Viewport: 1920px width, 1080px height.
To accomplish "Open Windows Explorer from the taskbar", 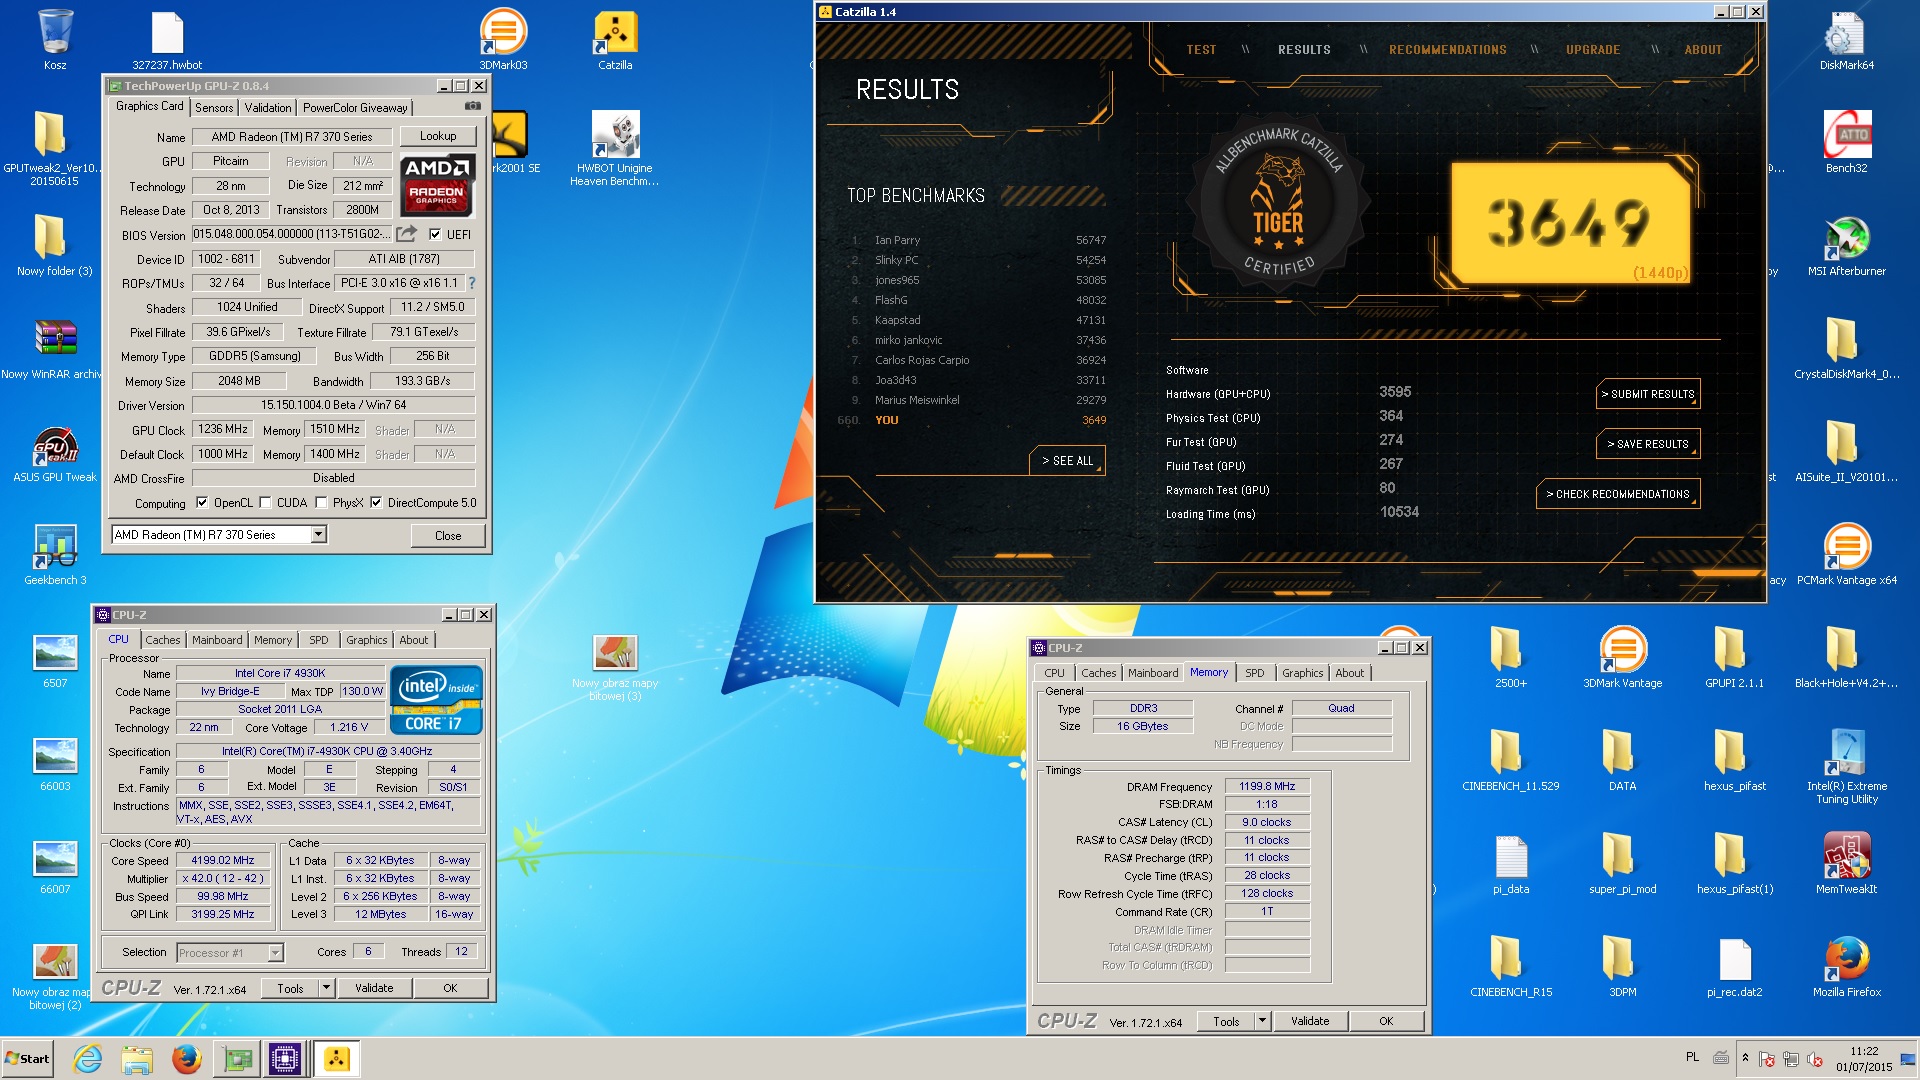I will click(x=137, y=1058).
